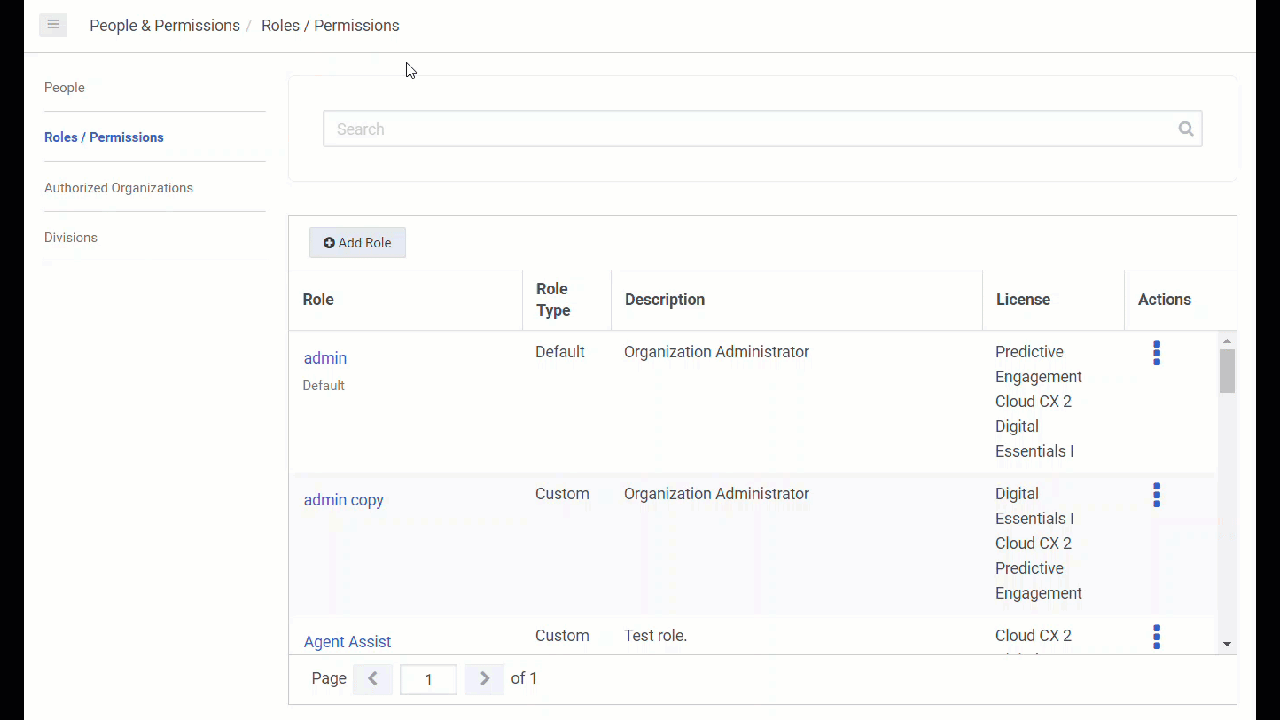This screenshot has height=720, width=1280.
Task: Open the Agent Assist role link
Action: click(347, 642)
